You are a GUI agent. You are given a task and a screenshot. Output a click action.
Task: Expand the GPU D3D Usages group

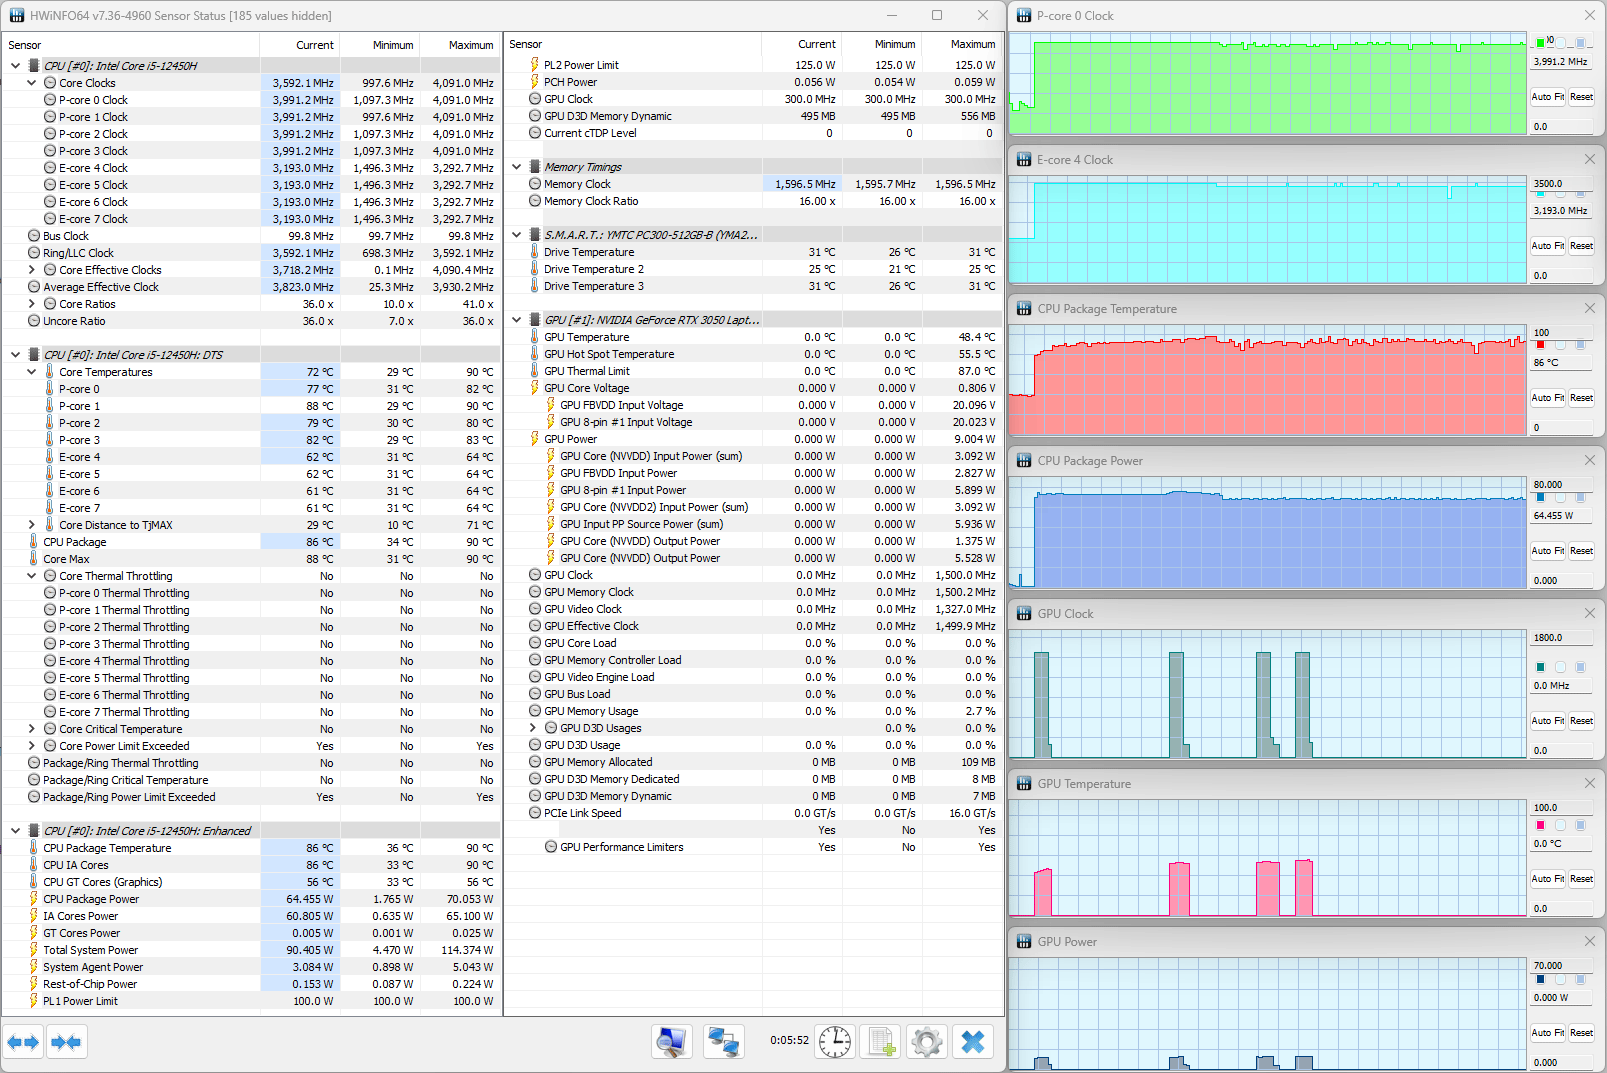point(533,728)
